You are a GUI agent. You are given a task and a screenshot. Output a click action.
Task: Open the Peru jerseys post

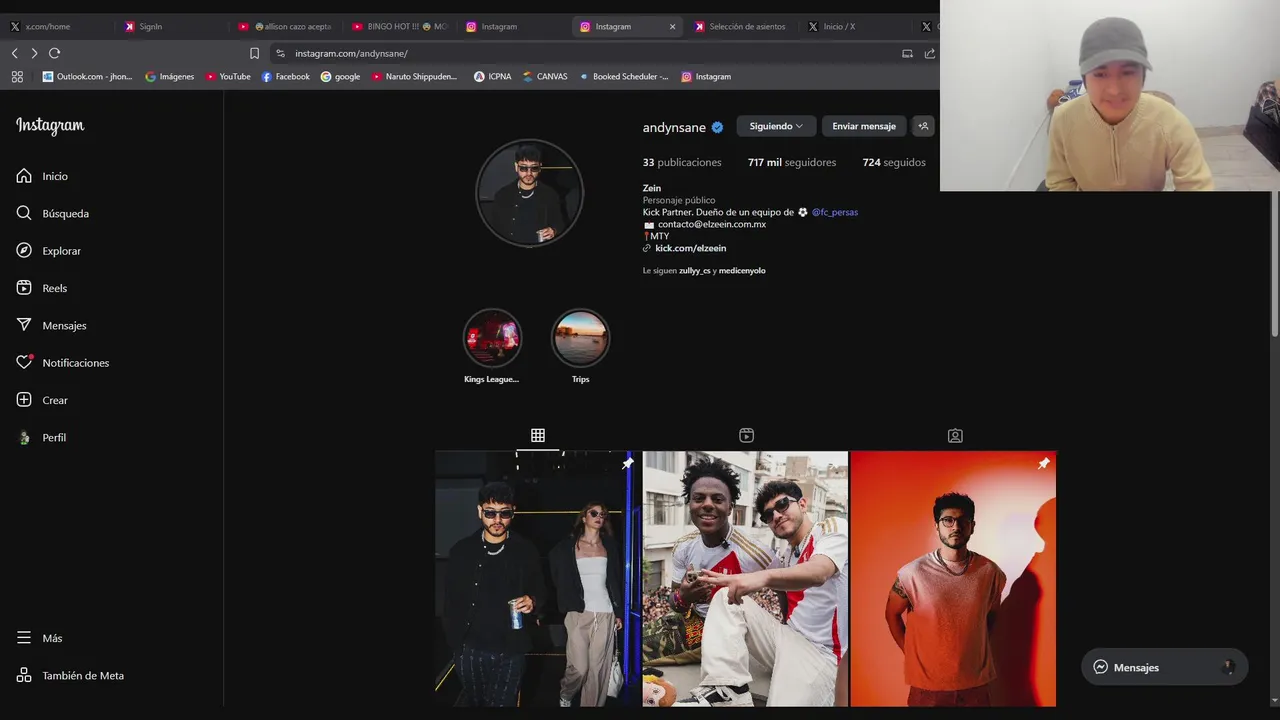(x=745, y=579)
